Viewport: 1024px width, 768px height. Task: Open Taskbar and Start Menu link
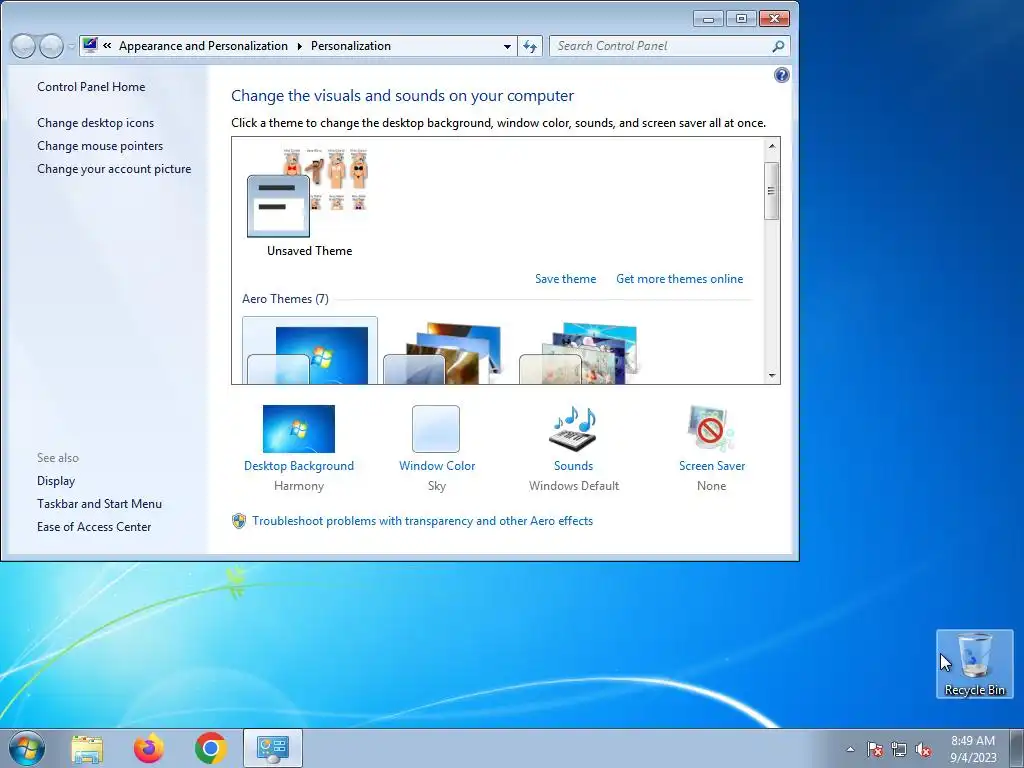pos(99,504)
